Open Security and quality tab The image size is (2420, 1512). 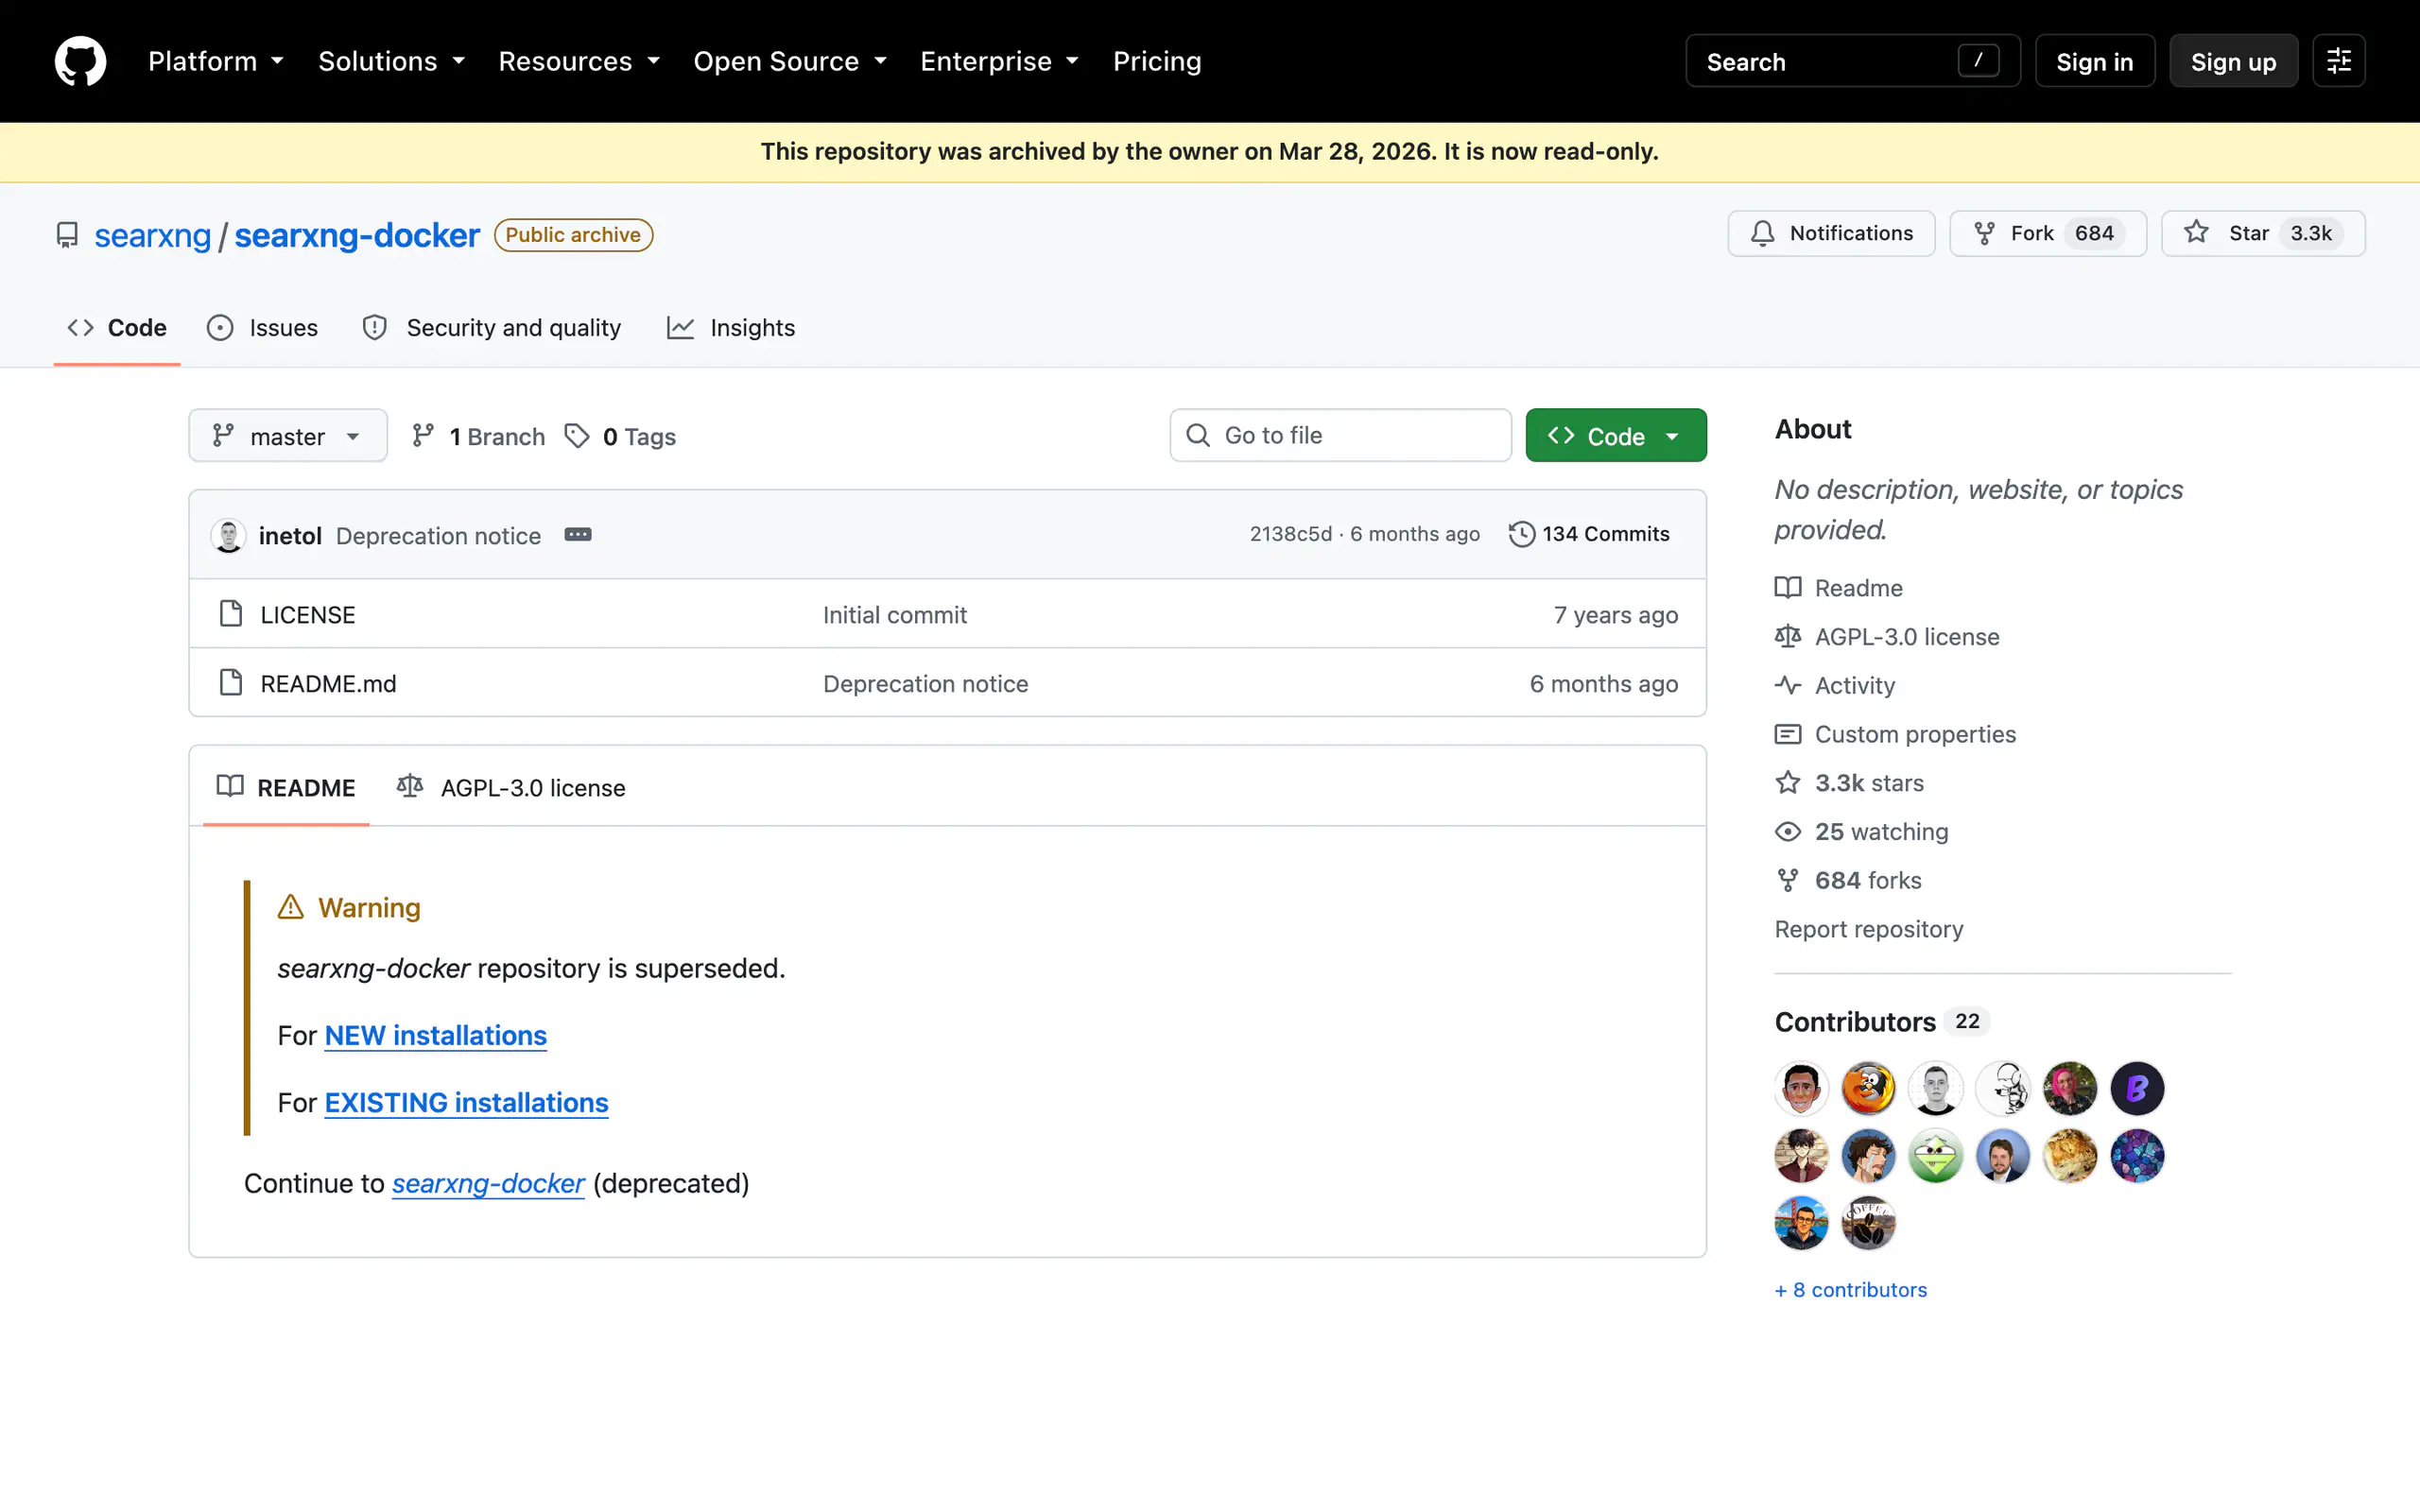(x=492, y=328)
